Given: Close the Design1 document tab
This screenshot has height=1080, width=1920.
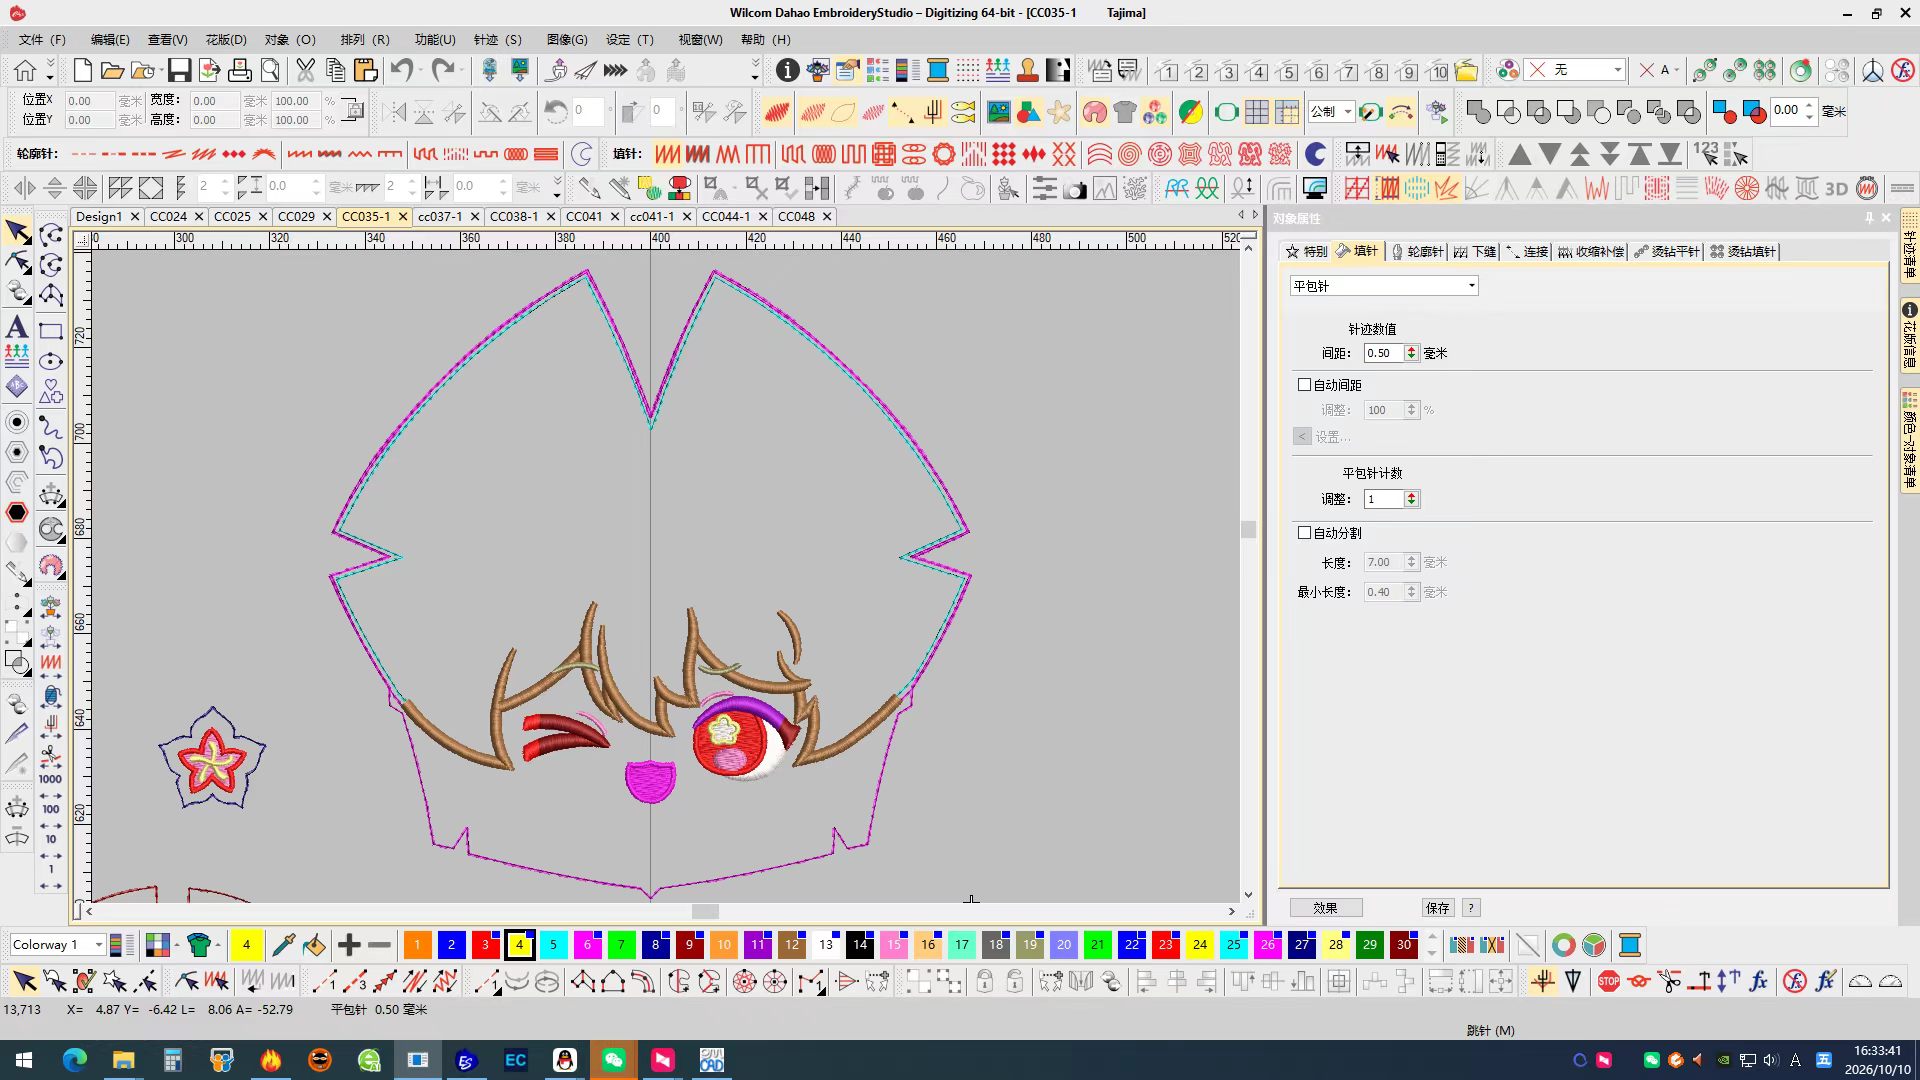Looking at the screenshot, I should click(134, 216).
